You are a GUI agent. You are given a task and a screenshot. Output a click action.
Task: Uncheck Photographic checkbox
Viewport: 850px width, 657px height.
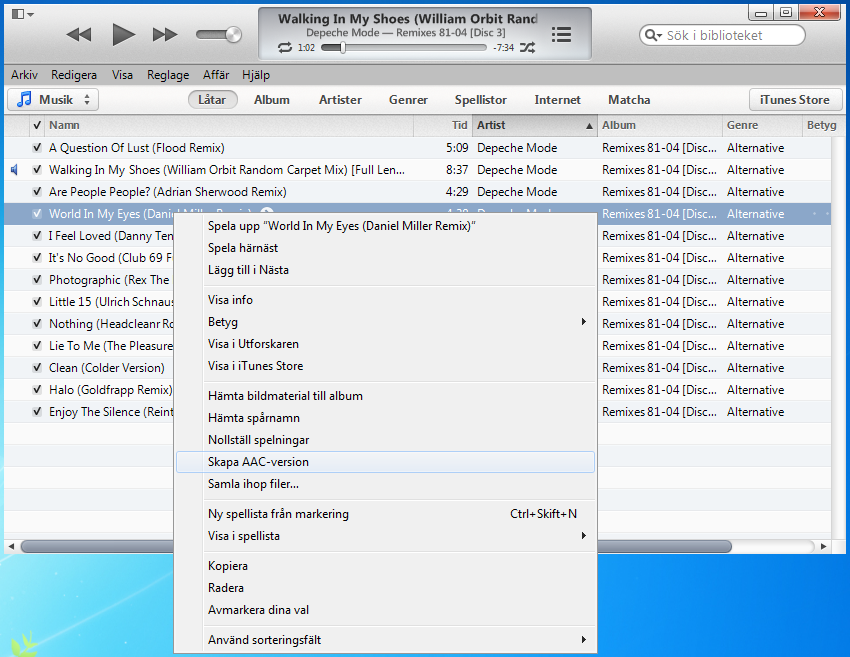tap(37, 280)
